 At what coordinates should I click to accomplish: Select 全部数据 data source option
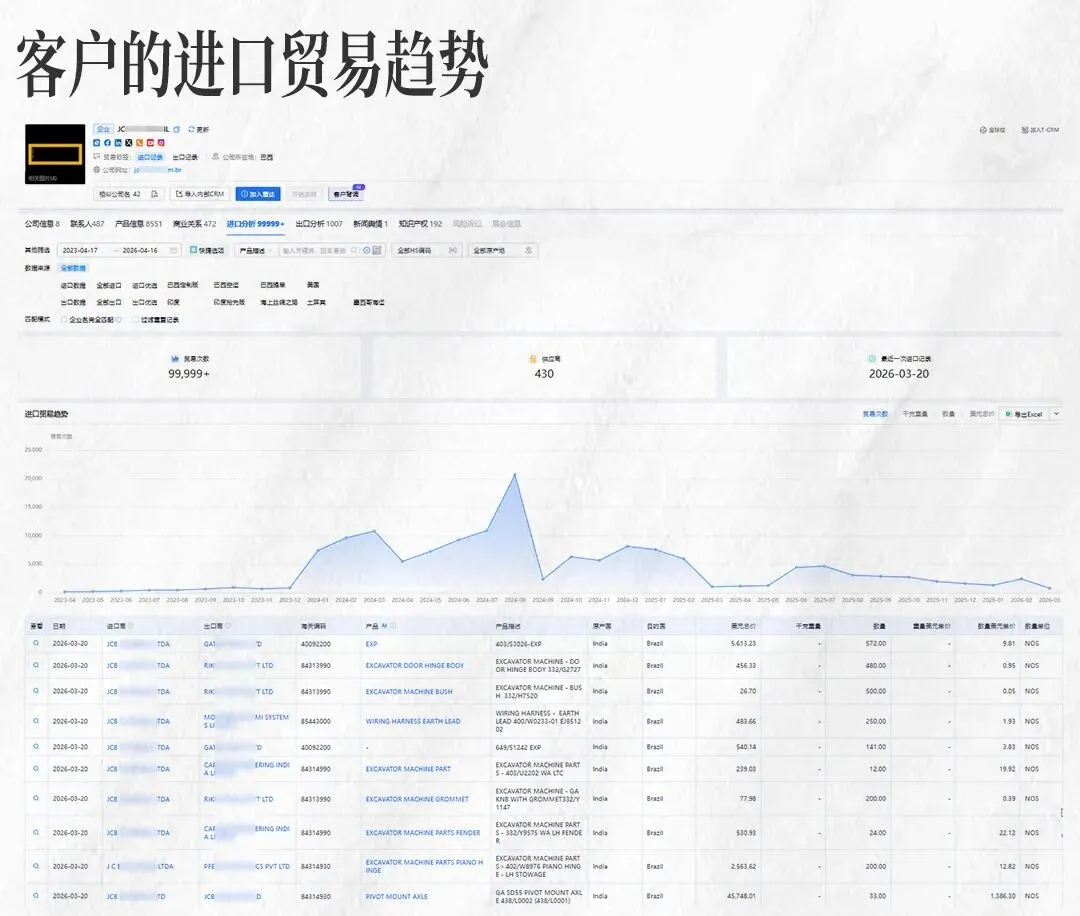point(74,268)
